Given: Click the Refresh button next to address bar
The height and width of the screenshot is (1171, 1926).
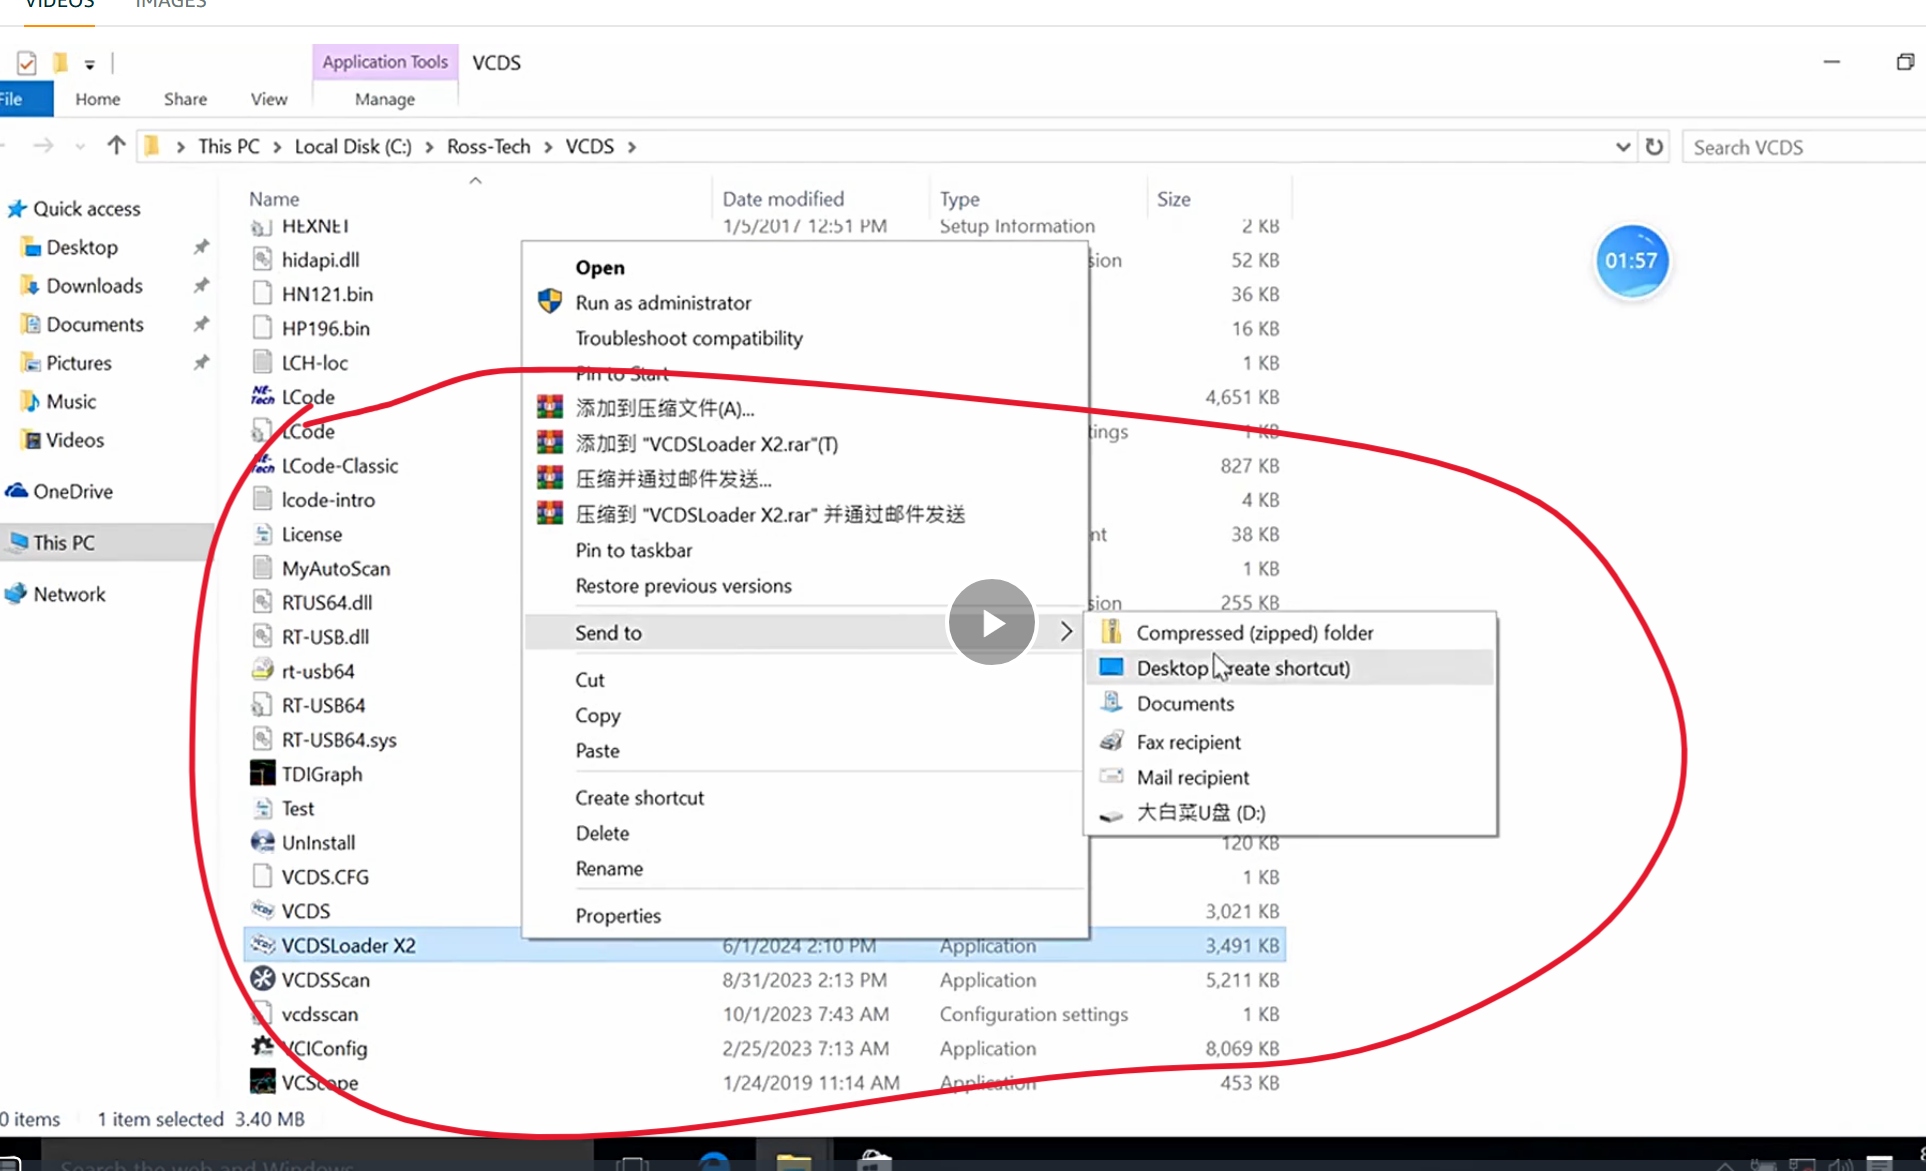Looking at the screenshot, I should [1655, 147].
